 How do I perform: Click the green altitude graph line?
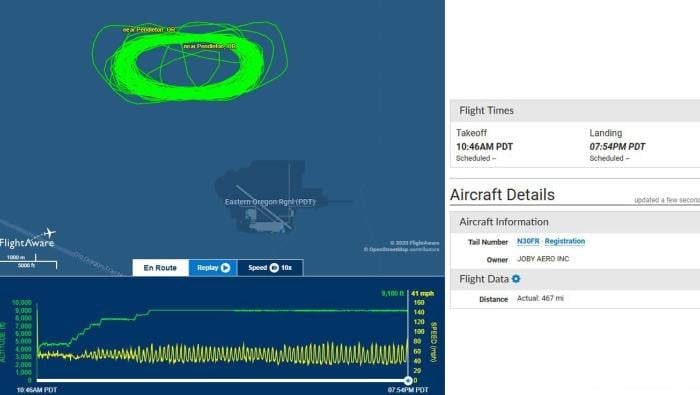click(x=277, y=310)
